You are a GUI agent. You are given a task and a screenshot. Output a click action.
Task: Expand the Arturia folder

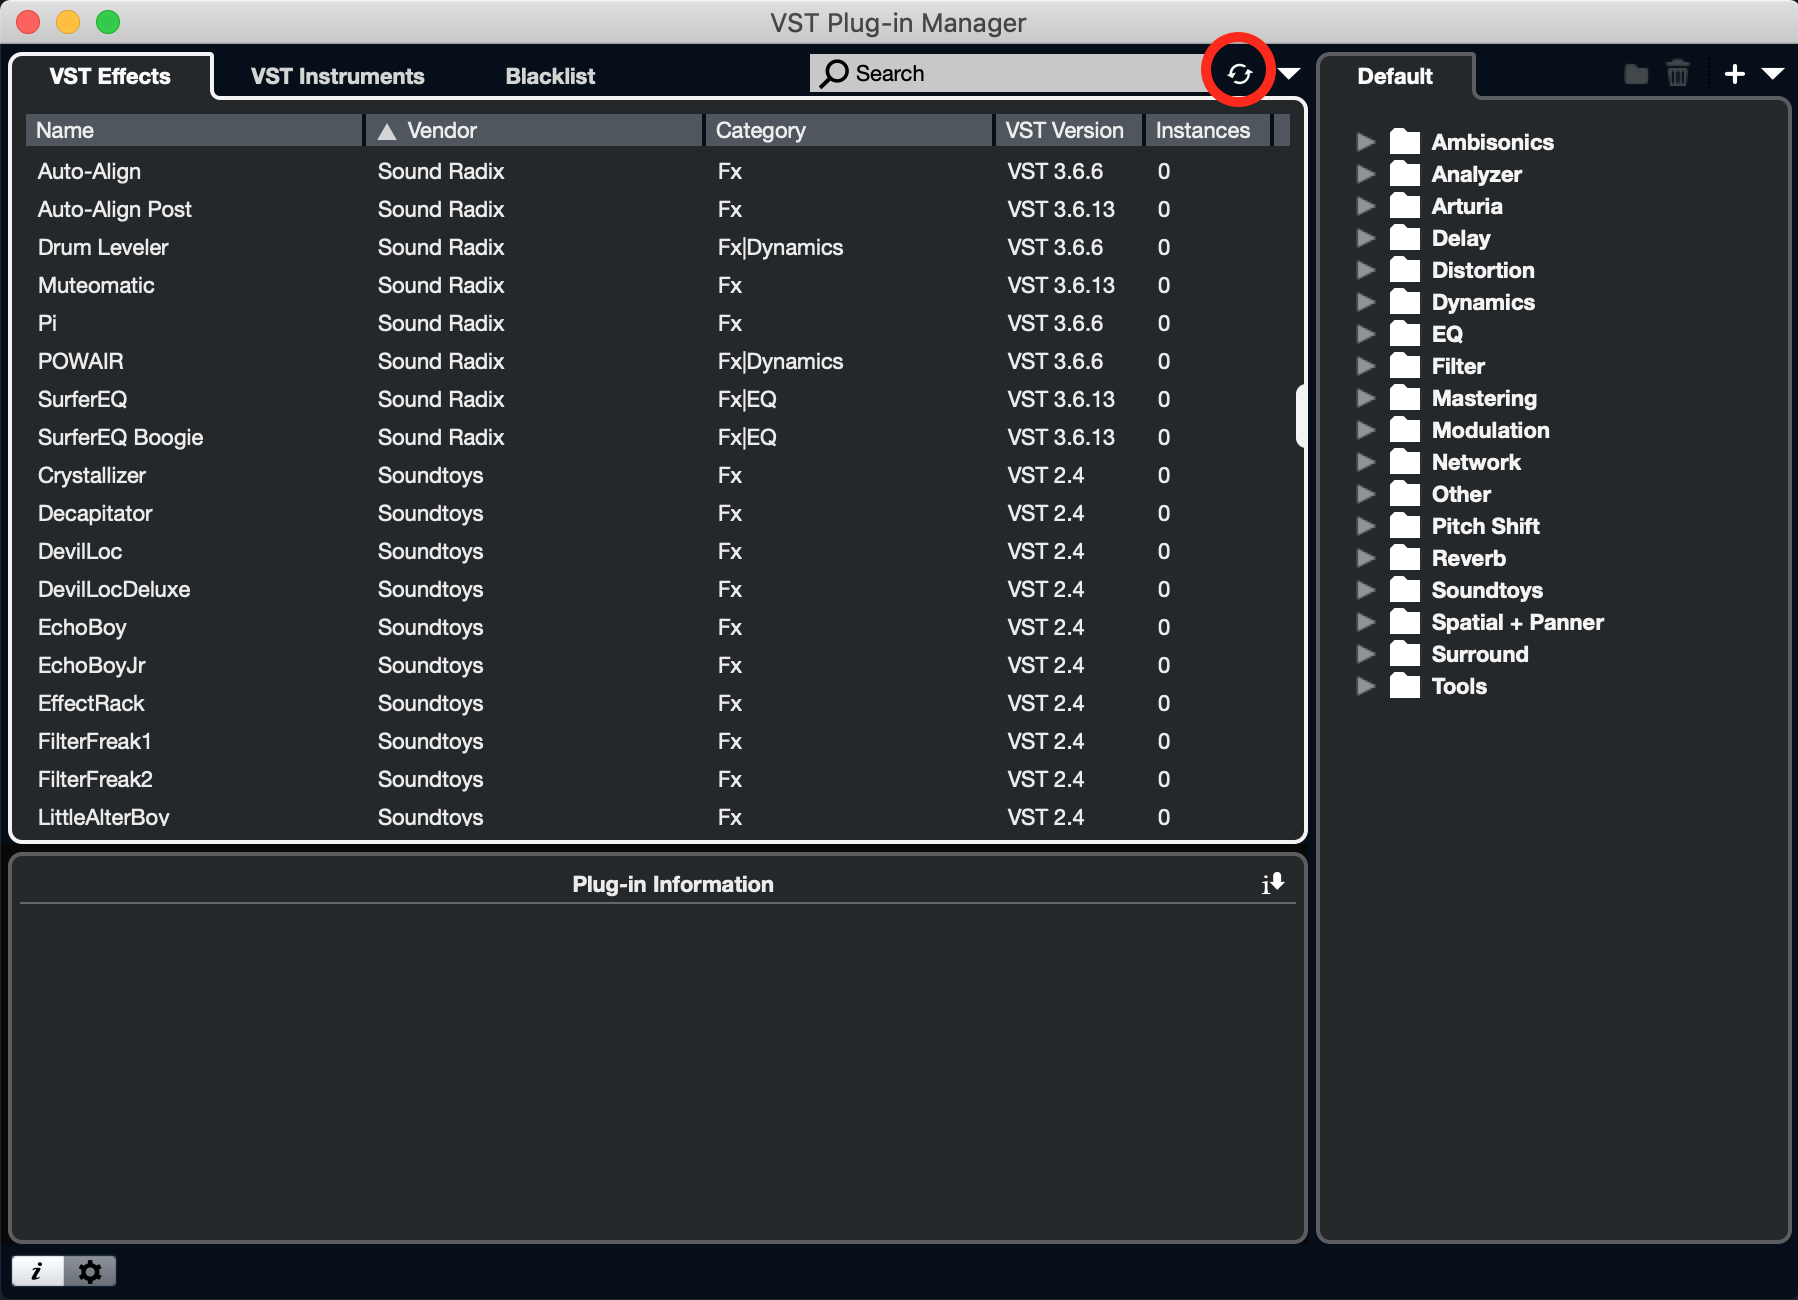click(x=1366, y=206)
